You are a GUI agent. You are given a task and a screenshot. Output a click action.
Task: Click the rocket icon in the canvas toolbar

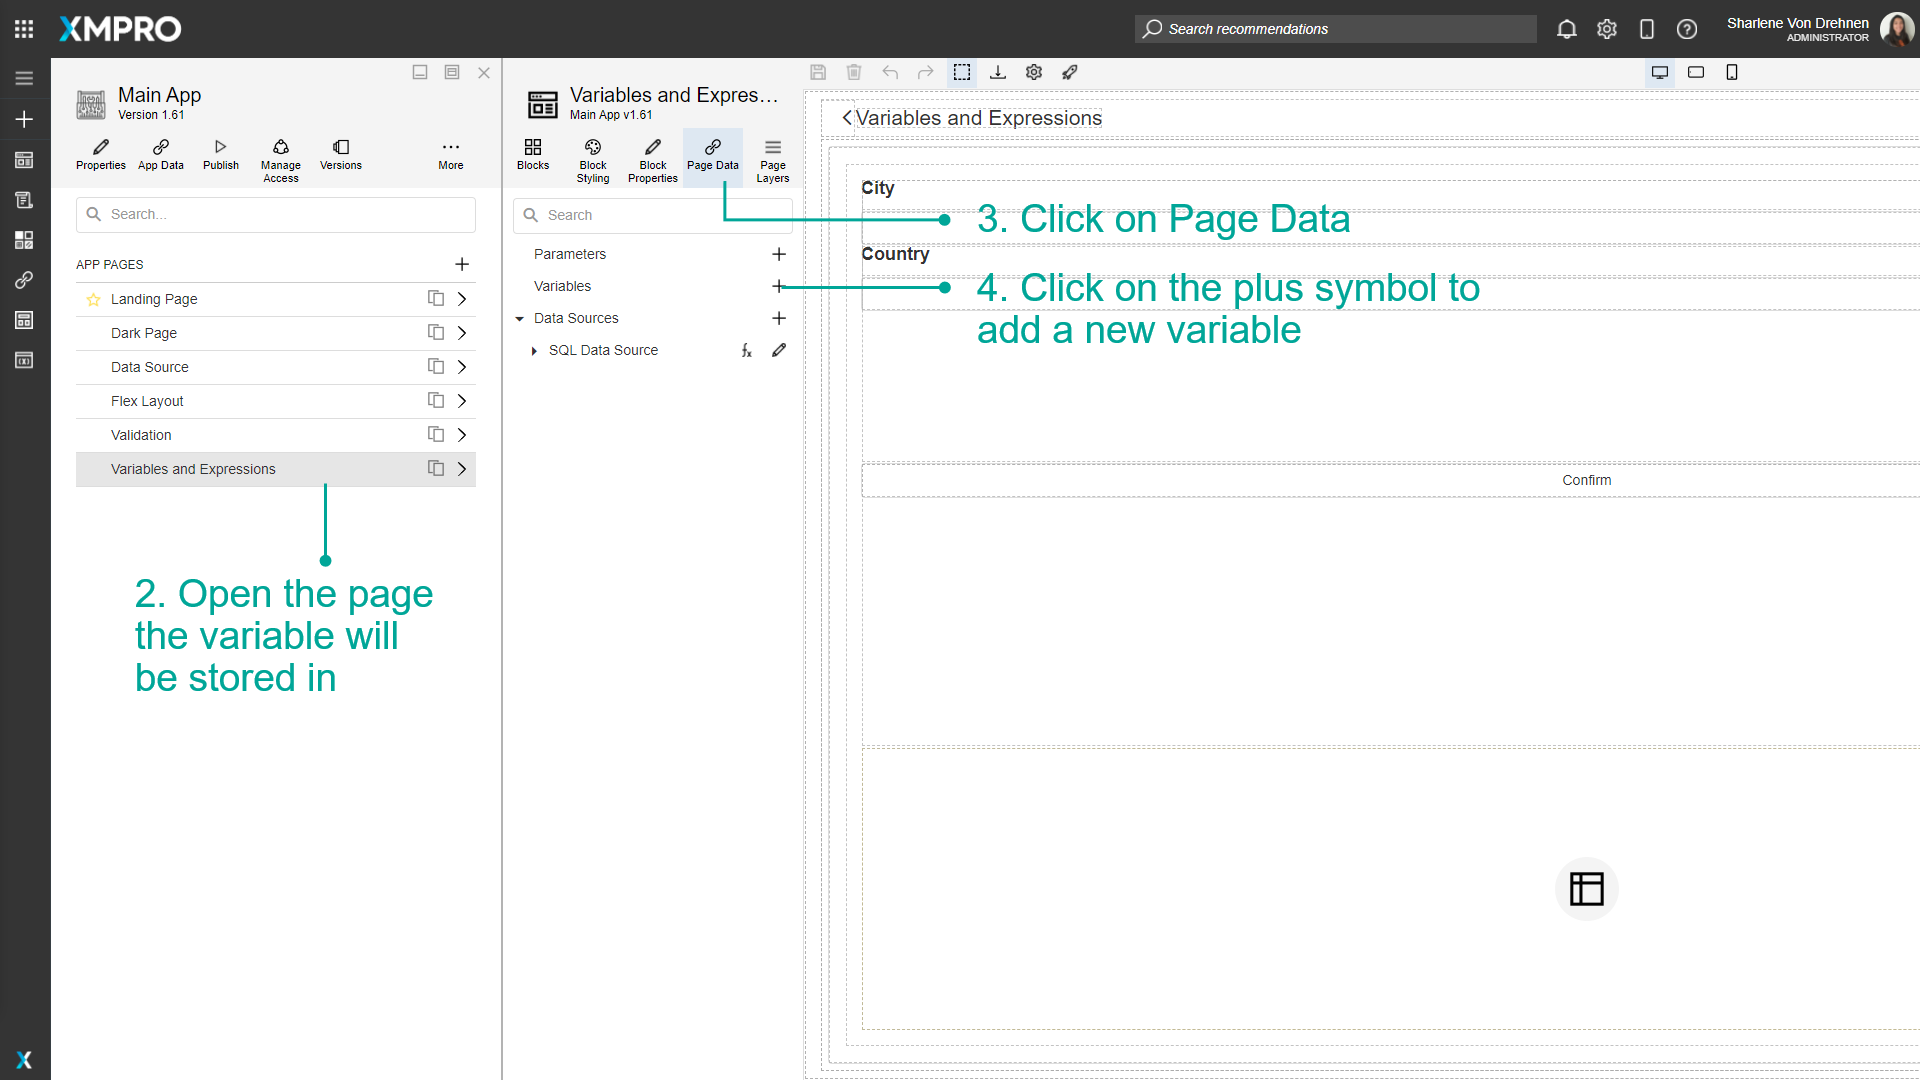point(1070,72)
